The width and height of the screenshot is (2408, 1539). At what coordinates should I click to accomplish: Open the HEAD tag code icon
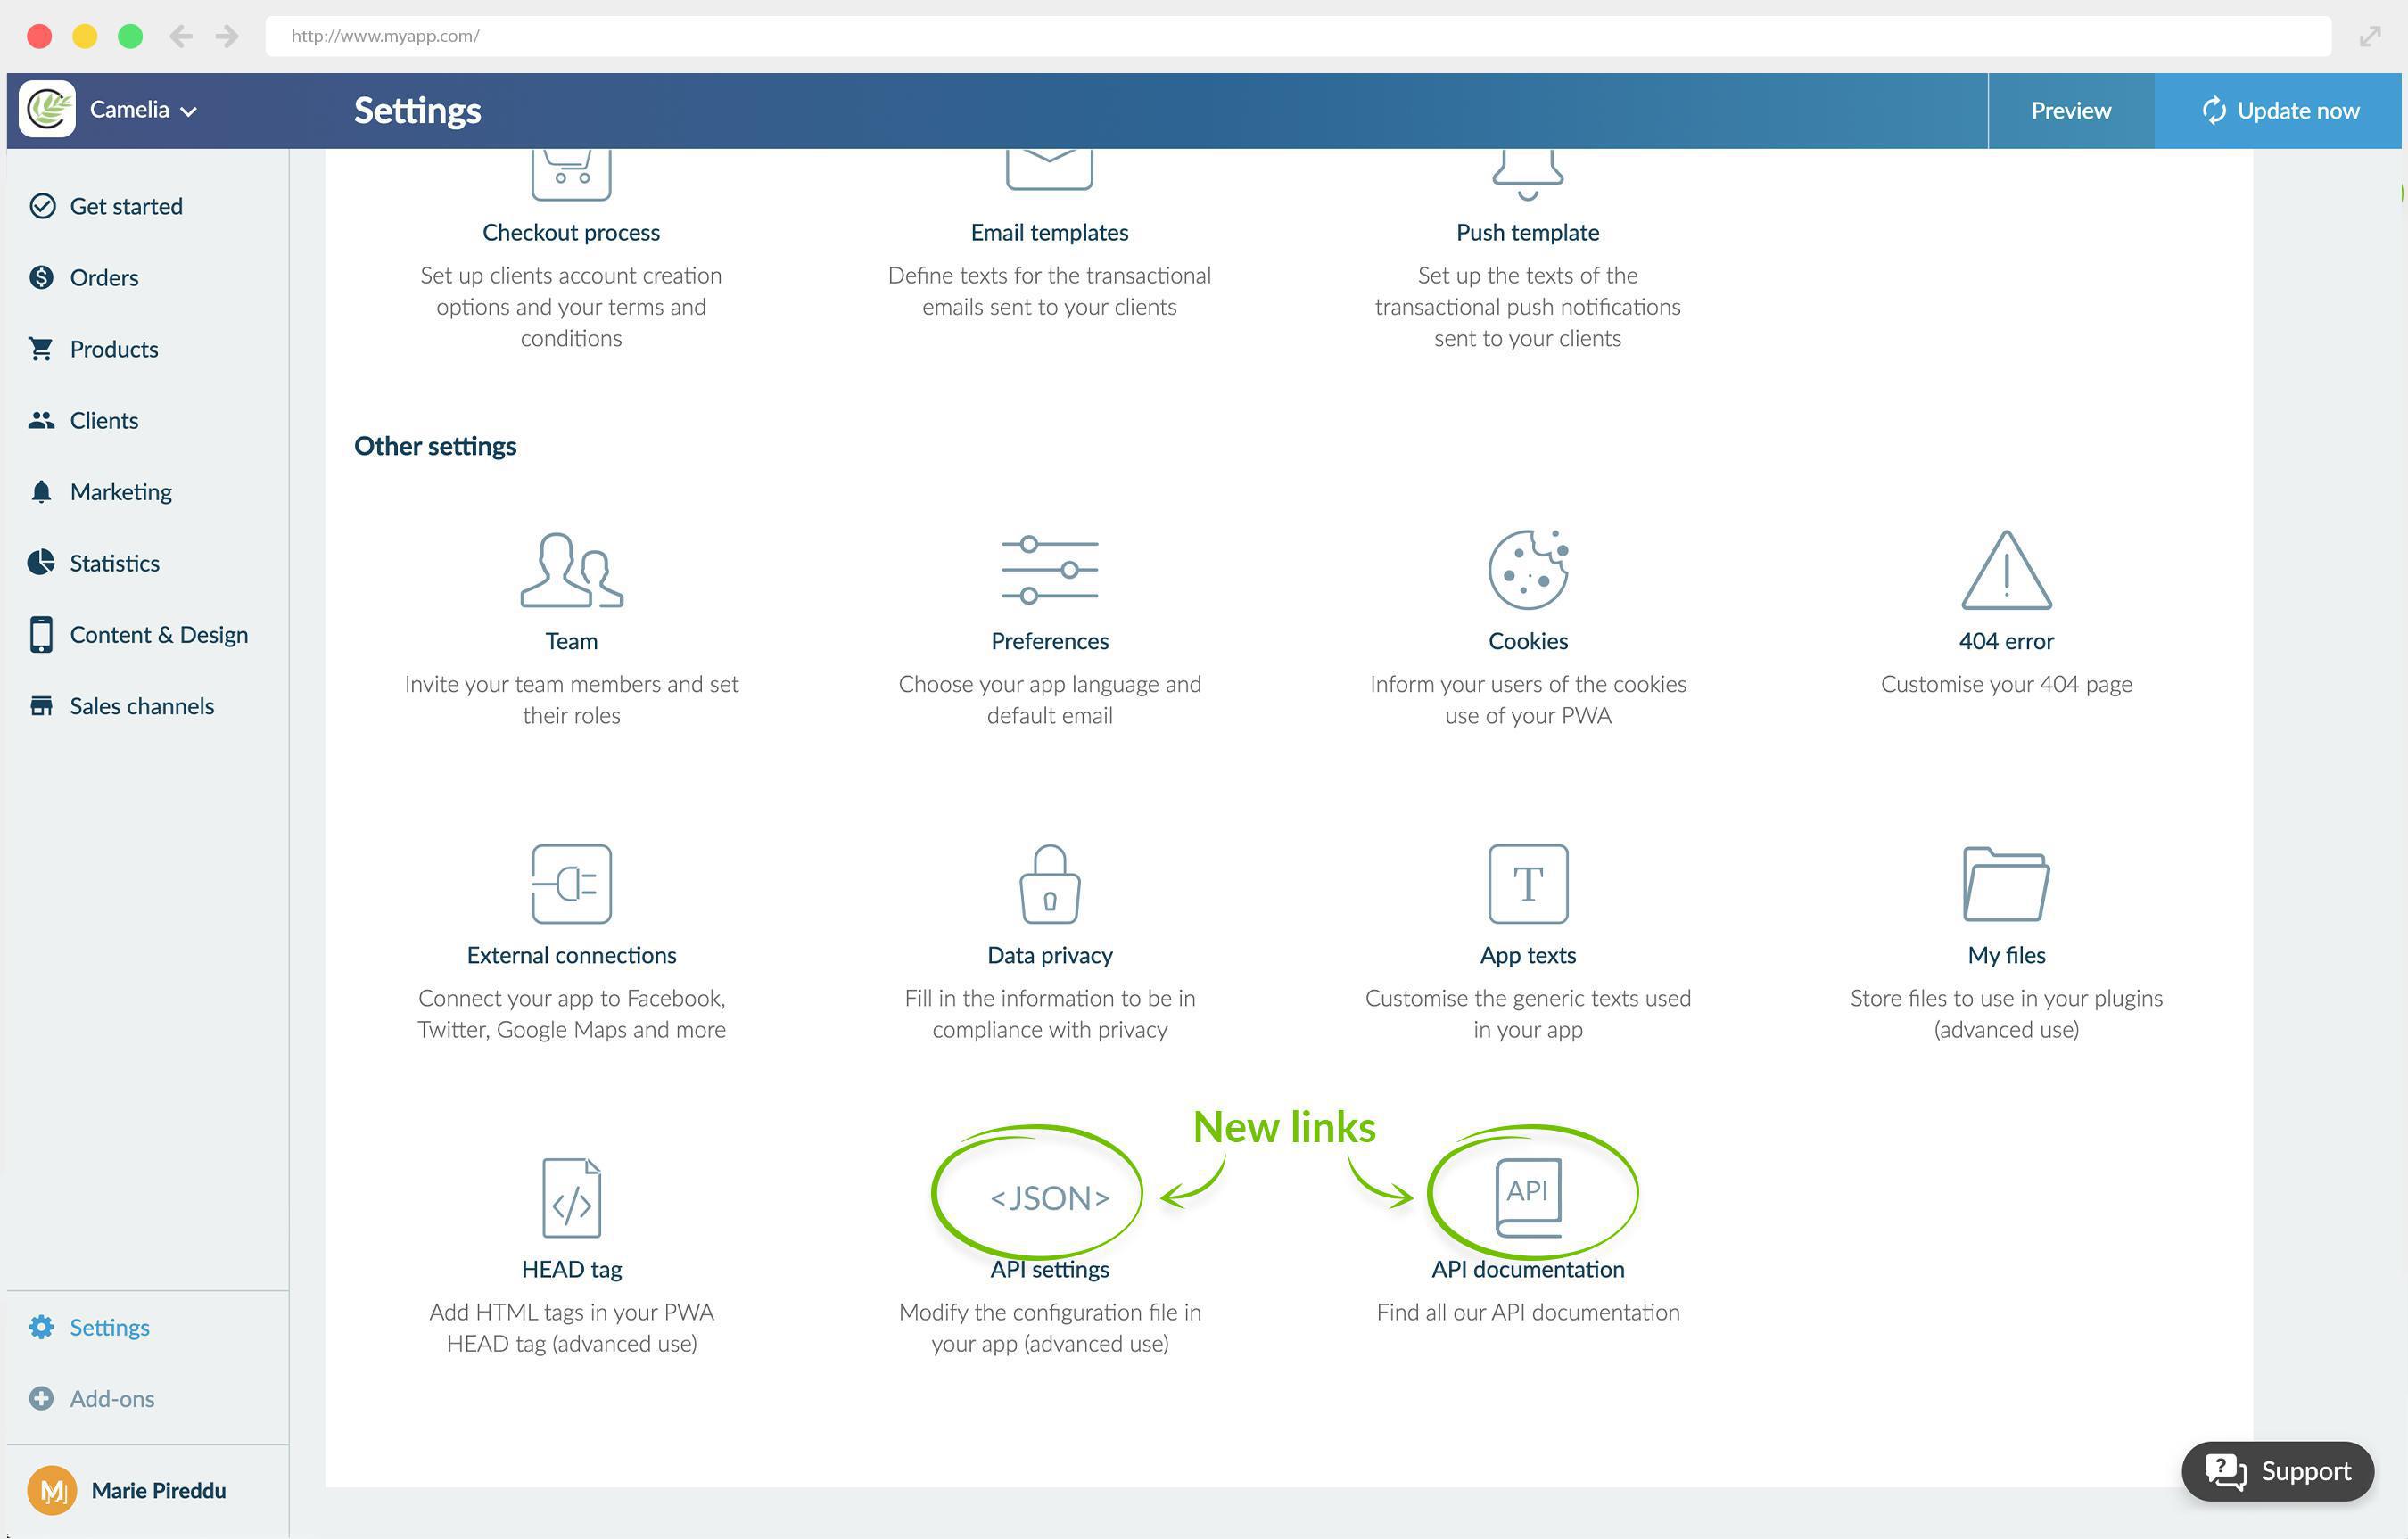[x=571, y=1198]
